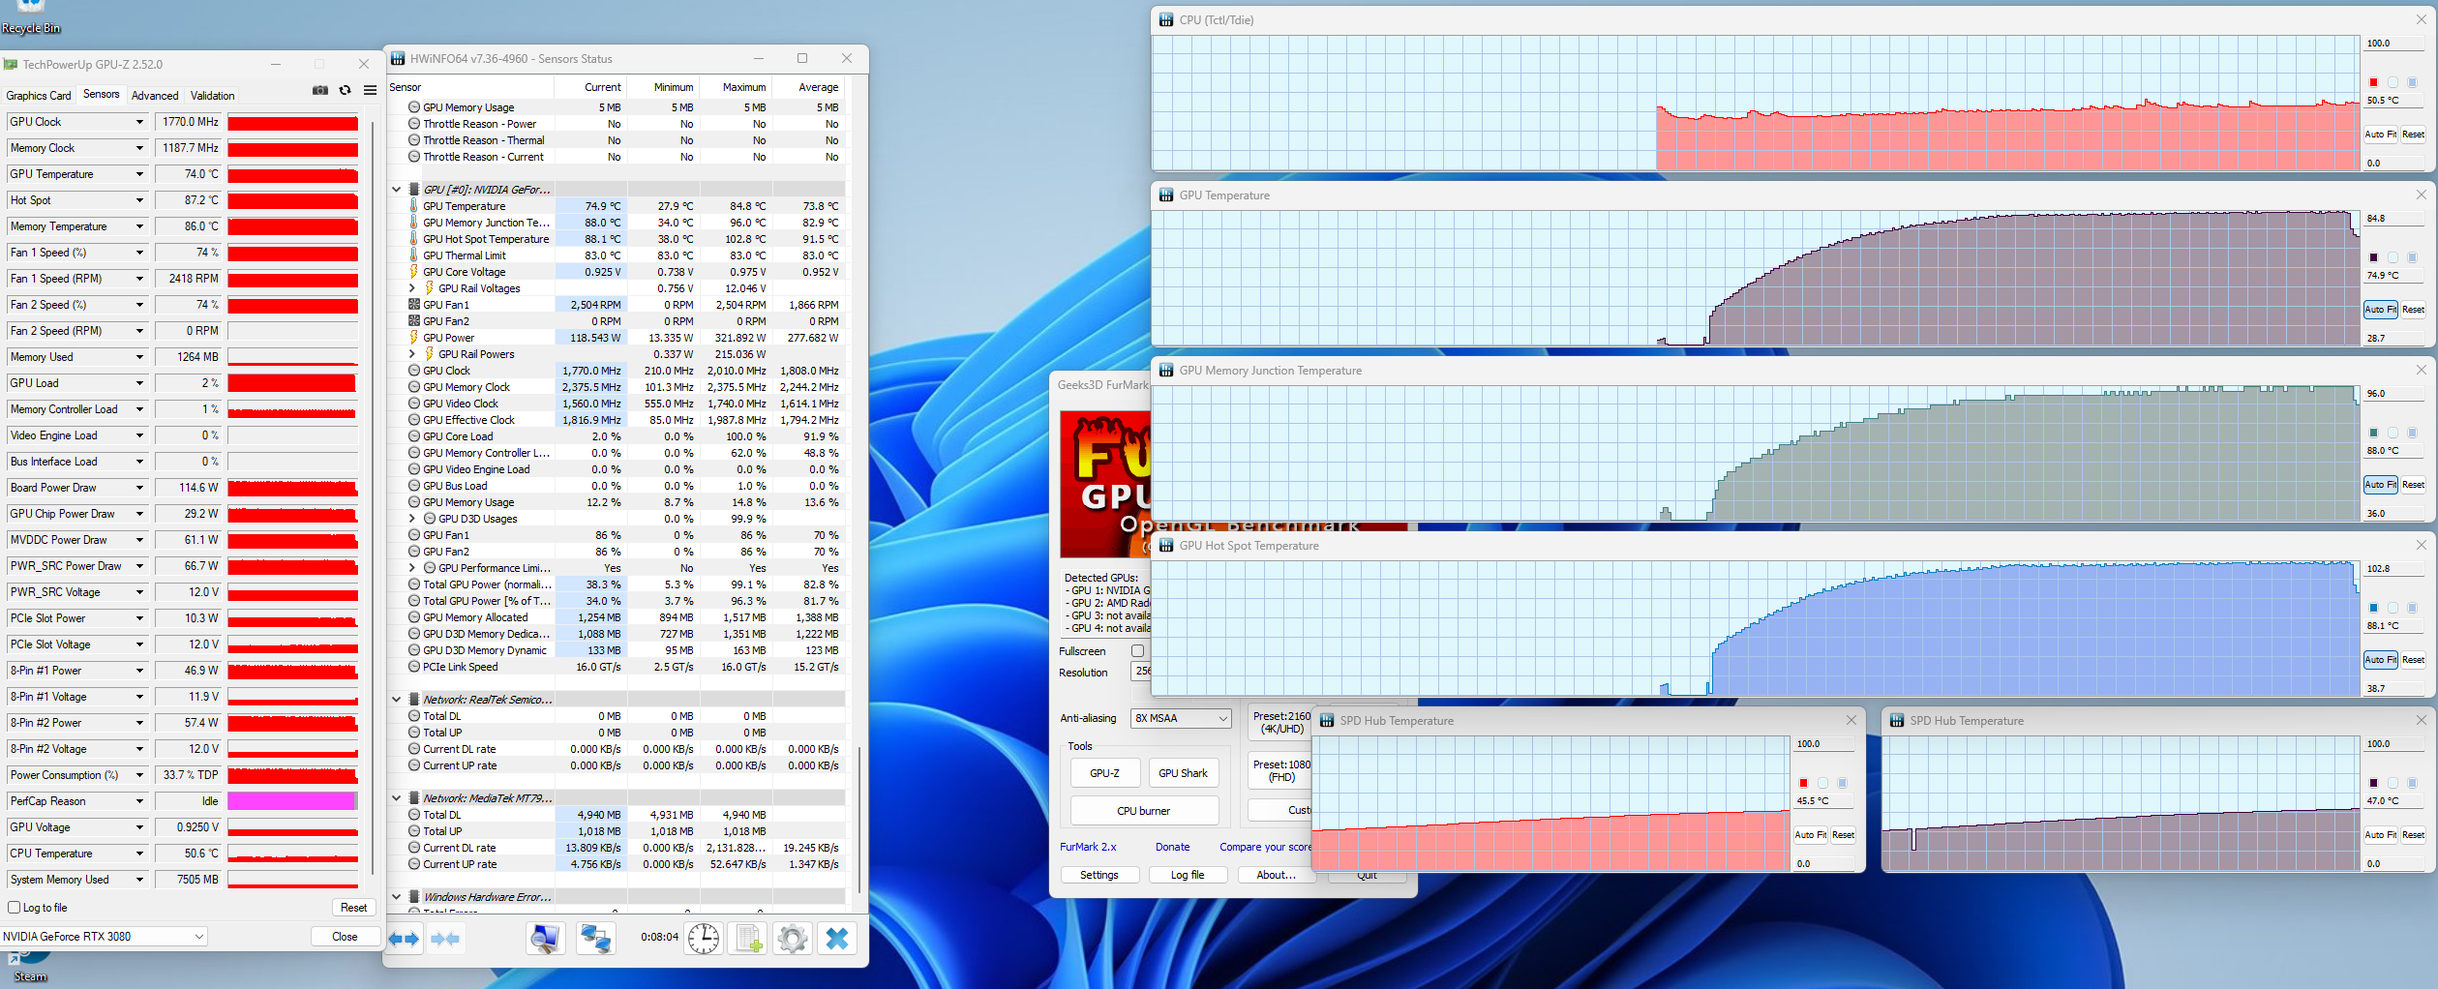Screen dimensions: 2438x989
Task: Click the GPU-Z refresh icon
Action: [x=345, y=90]
